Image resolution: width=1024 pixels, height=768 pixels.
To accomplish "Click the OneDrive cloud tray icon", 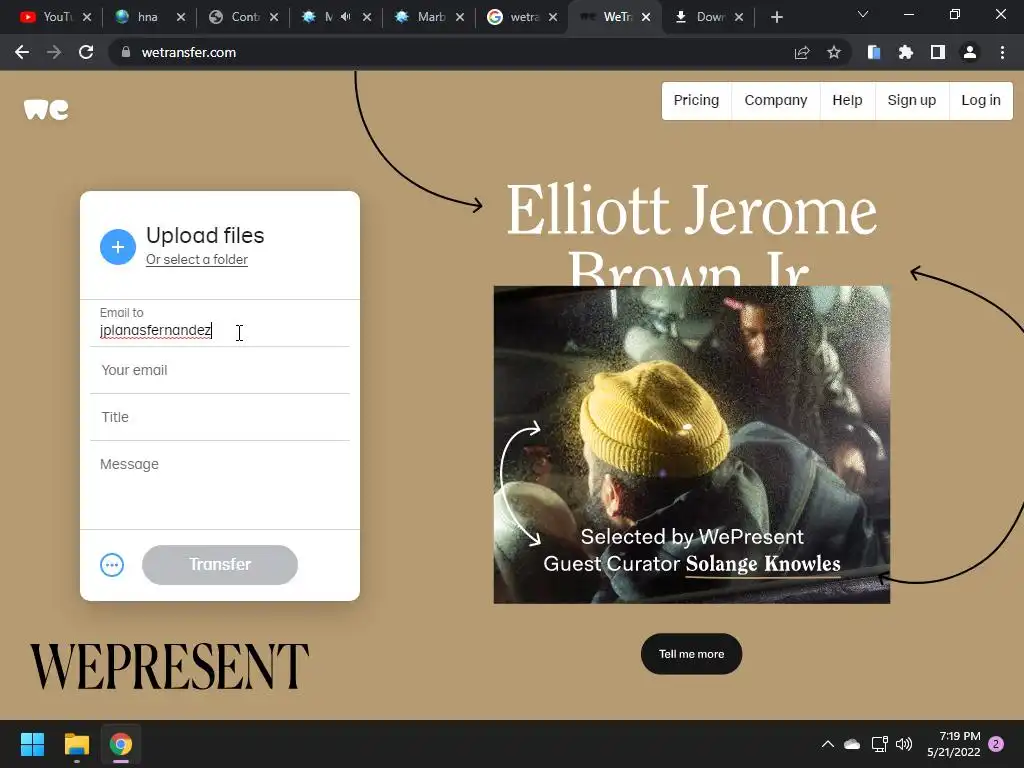I will coord(852,744).
